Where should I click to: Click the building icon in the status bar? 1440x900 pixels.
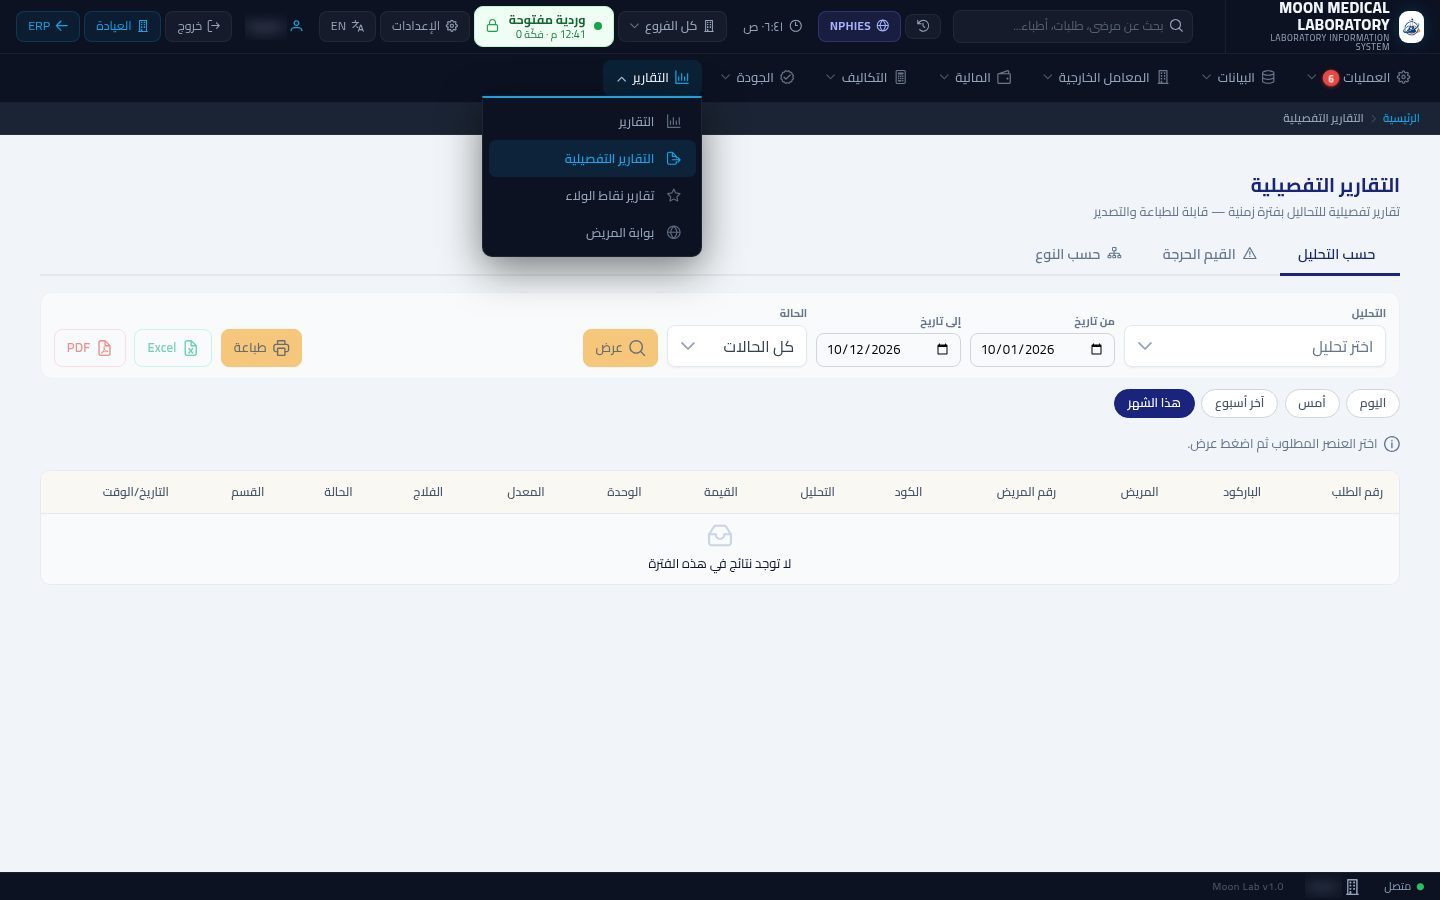tap(1352, 887)
